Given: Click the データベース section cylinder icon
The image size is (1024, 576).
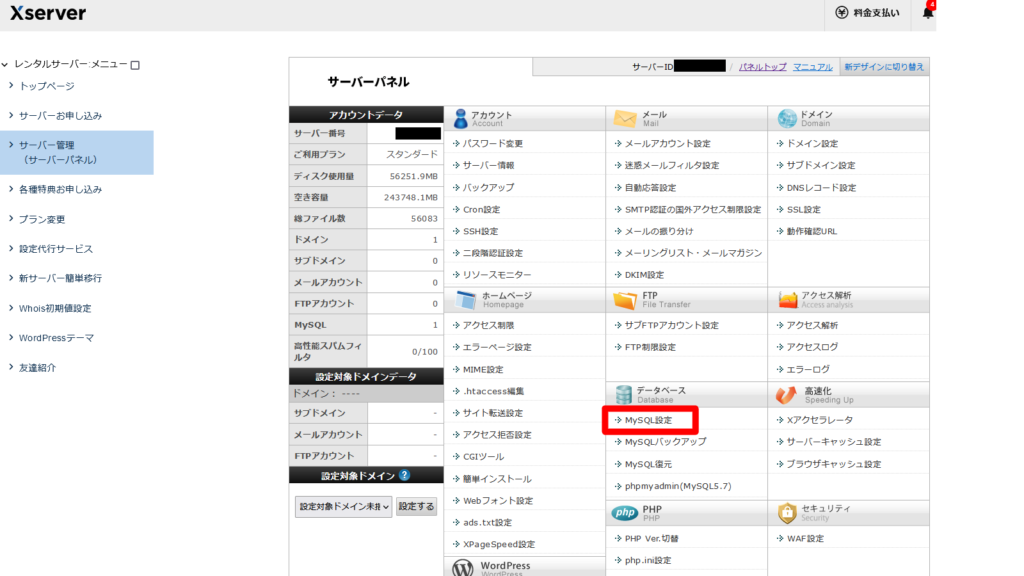Looking at the screenshot, I should [x=624, y=394].
